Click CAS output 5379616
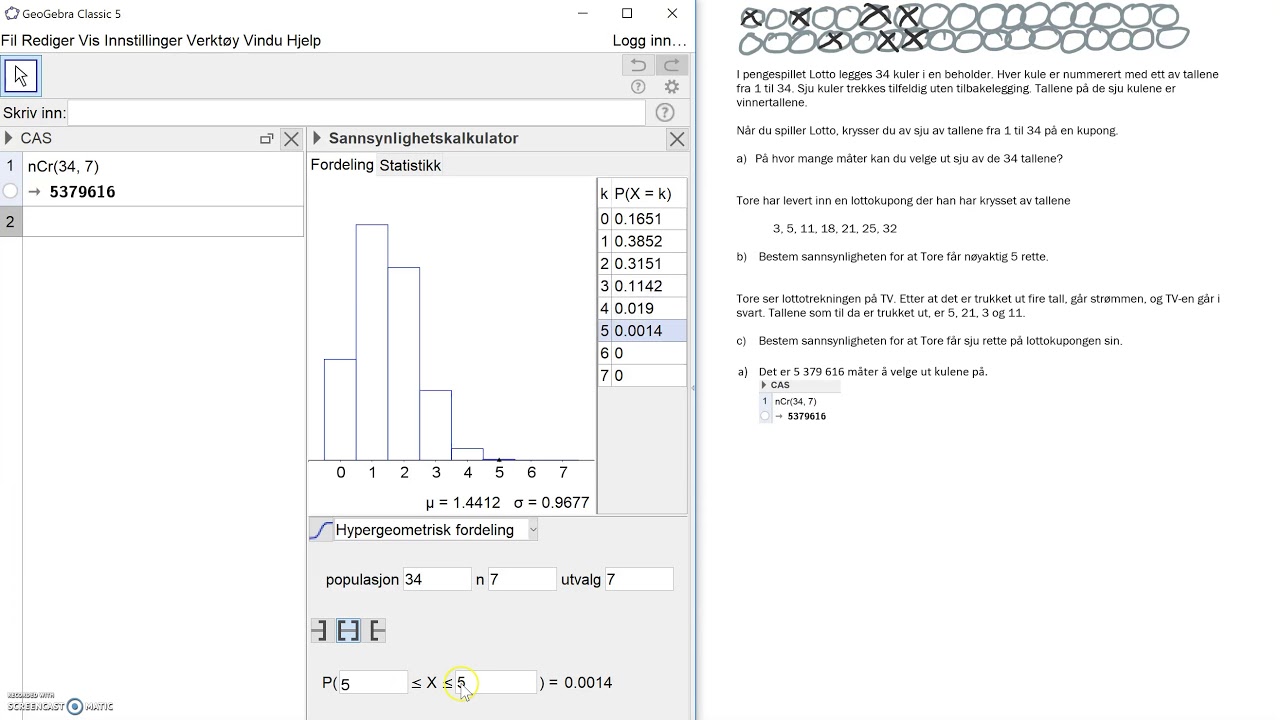Viewport: 1280px width, 720px height. pos(82,192)
